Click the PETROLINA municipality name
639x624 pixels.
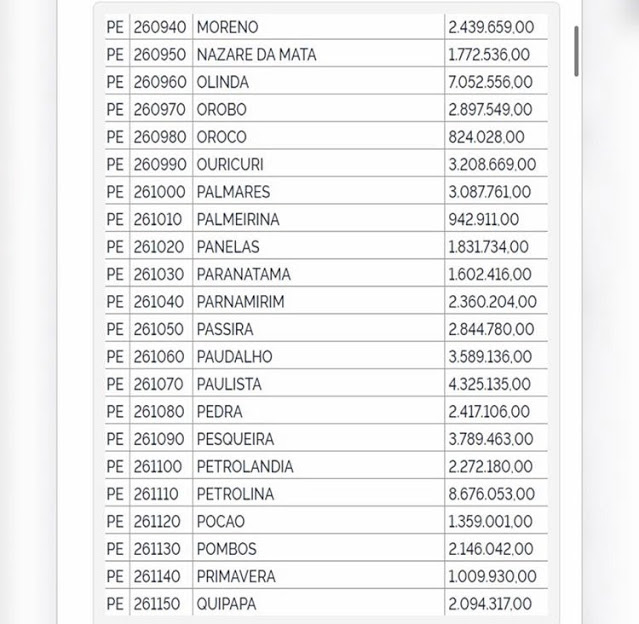(235, 494)
